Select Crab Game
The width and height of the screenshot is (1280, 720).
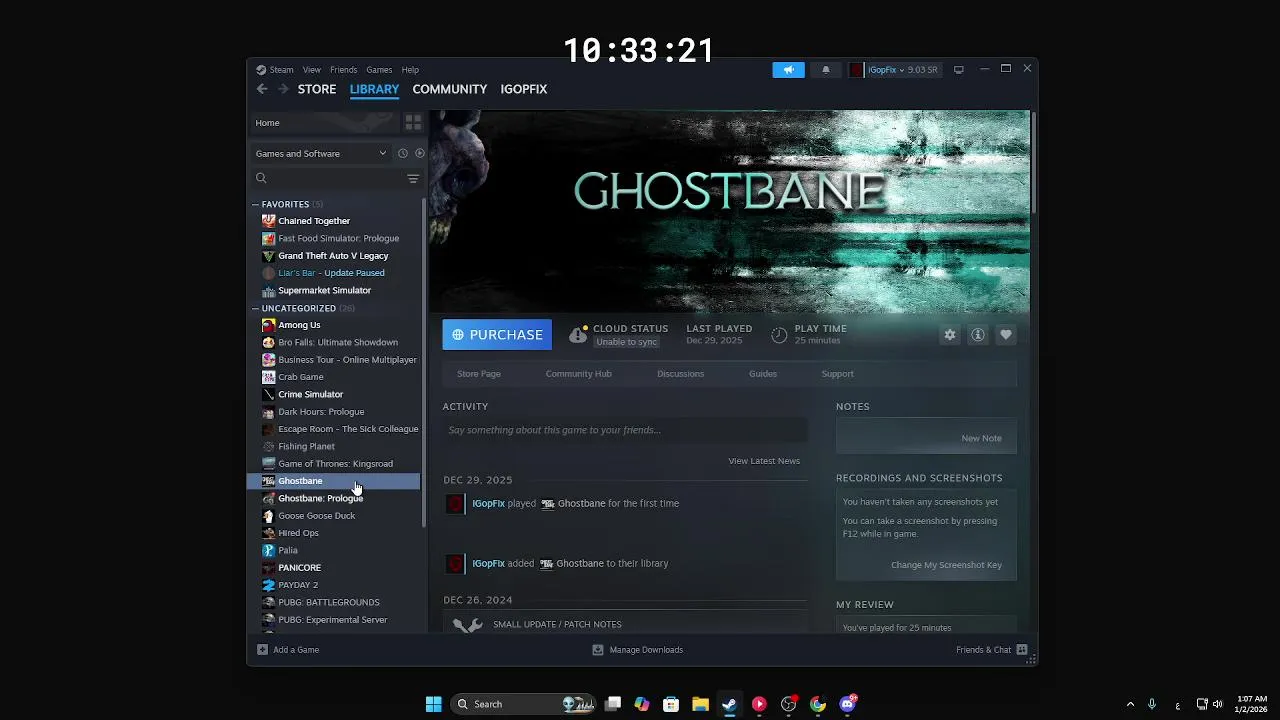pyautogui.click(x=301, y=377)
